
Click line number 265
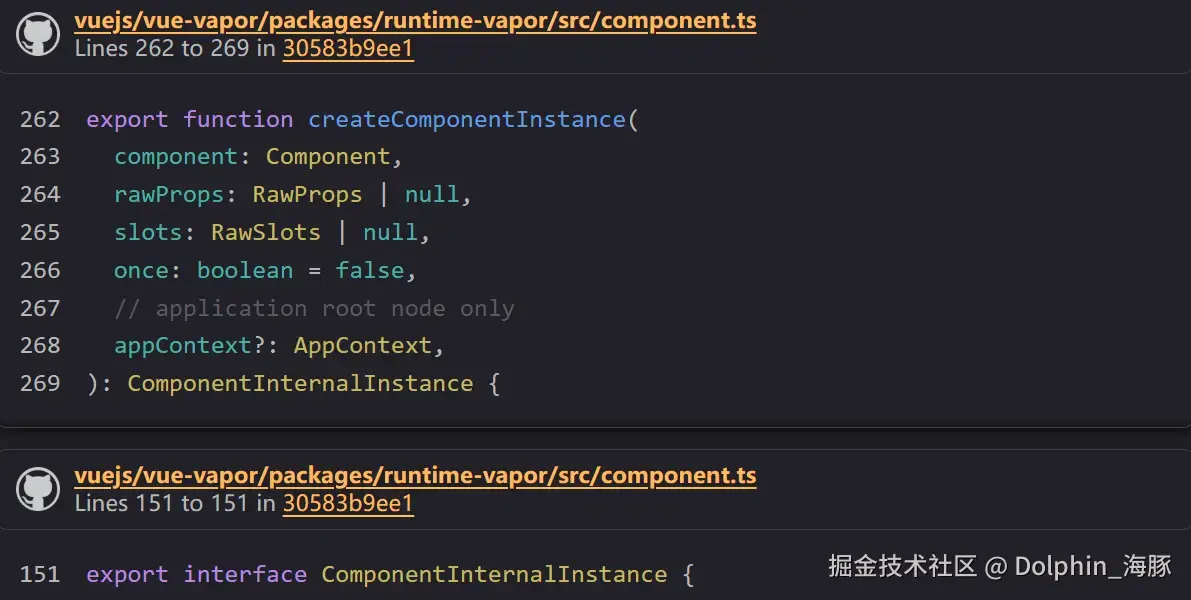click(40, 232)
